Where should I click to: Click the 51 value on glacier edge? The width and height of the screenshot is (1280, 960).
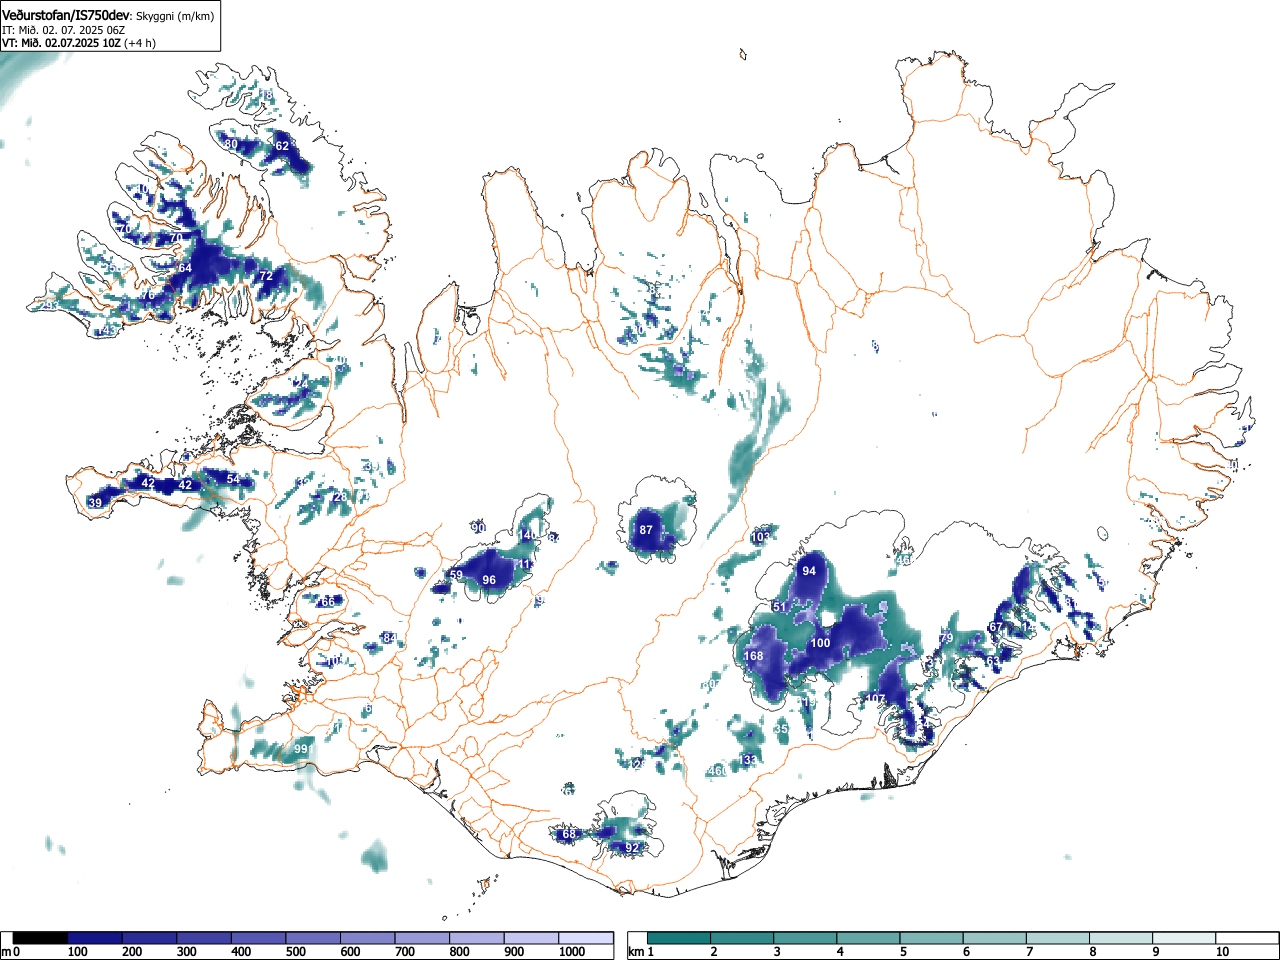[780, 607]
